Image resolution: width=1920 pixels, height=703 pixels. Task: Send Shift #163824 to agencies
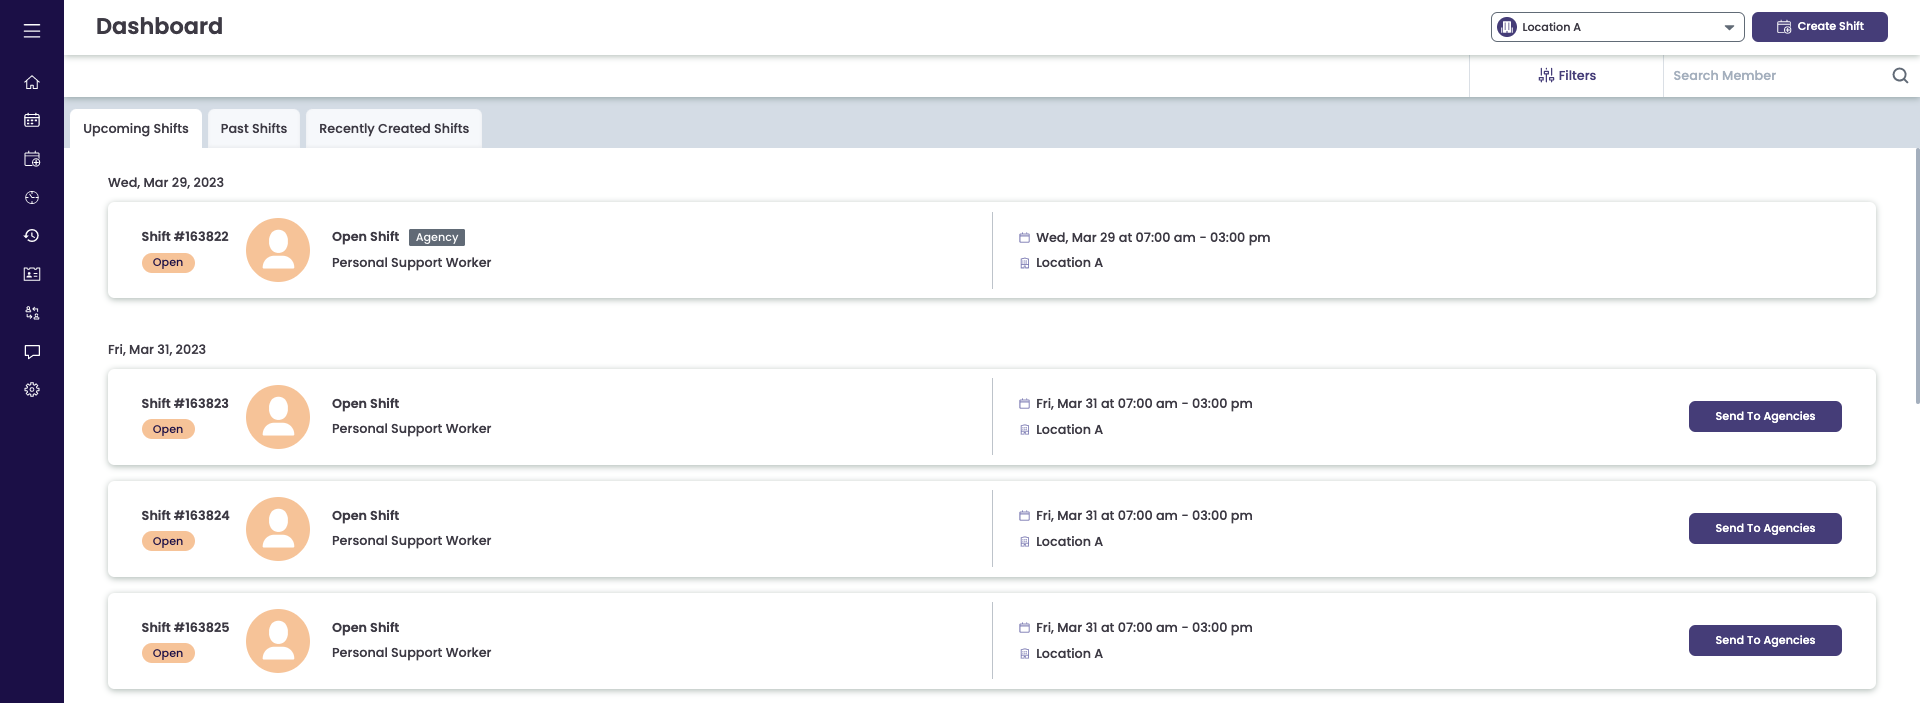pyautogui.click(x=1765, y=528)
